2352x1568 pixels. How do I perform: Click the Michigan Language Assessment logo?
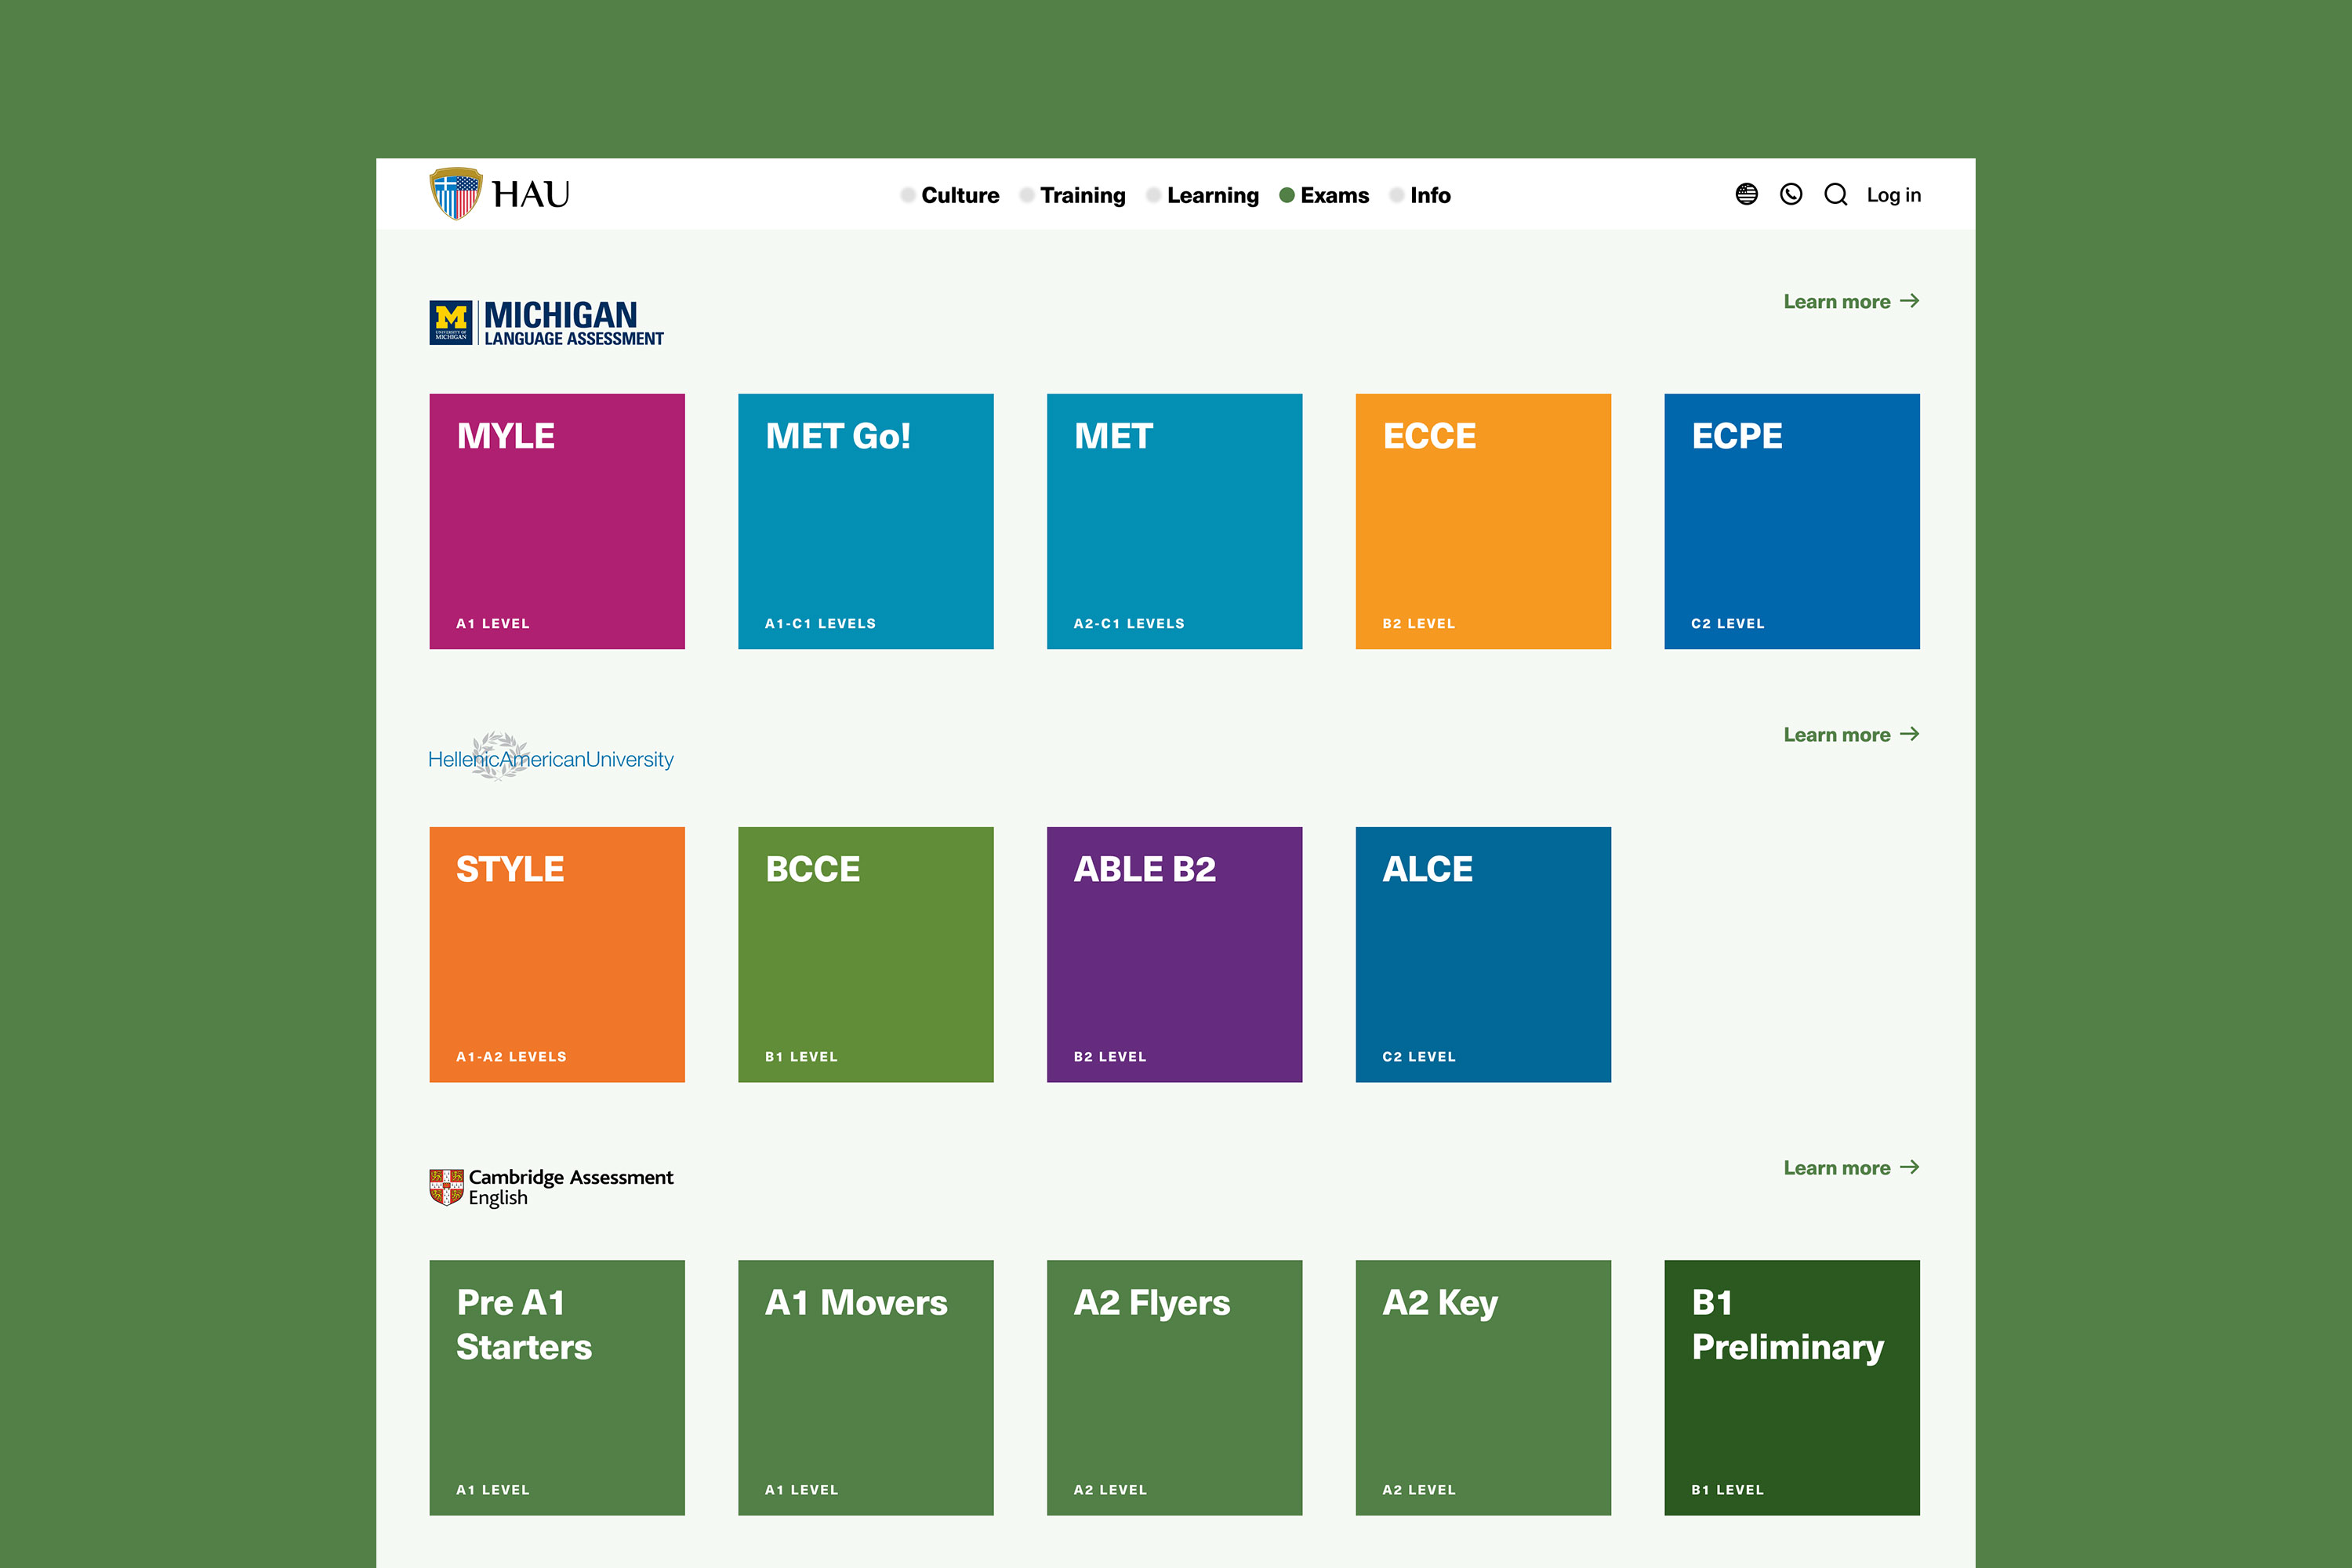coord(546,323)
